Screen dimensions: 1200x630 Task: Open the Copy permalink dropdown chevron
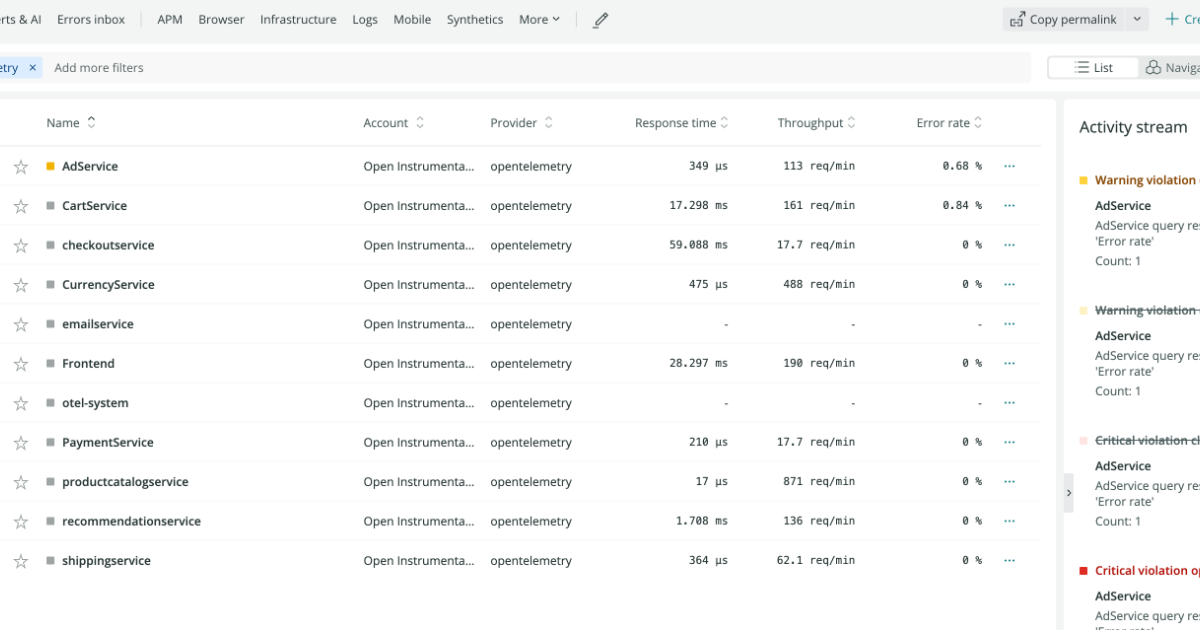1136,18
